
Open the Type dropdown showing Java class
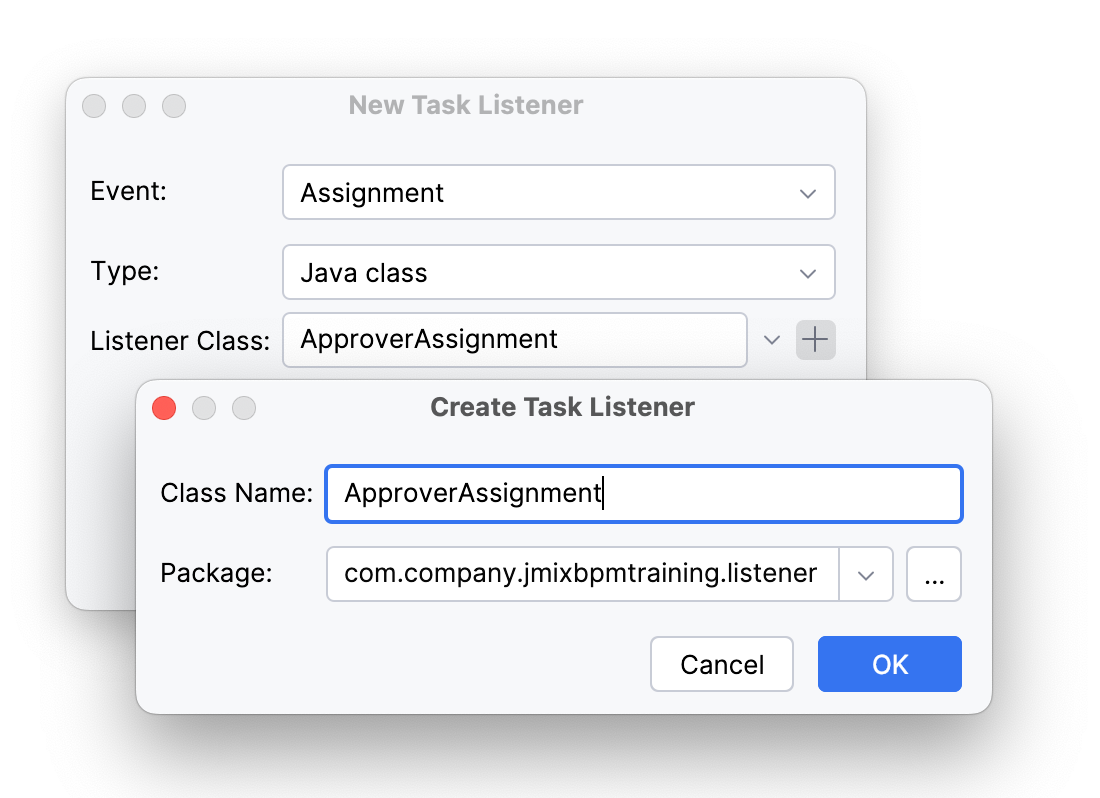[558, 272]
